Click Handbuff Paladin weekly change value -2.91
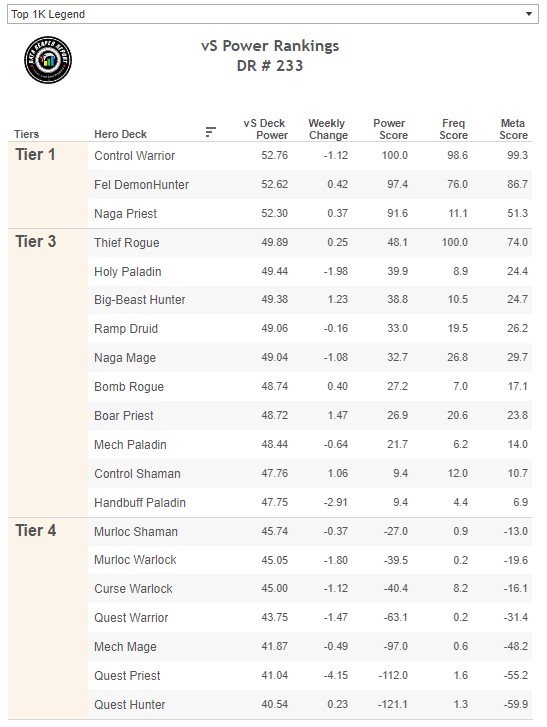The height and width of the screenshot is (727, 547). [x=336, y=502]
